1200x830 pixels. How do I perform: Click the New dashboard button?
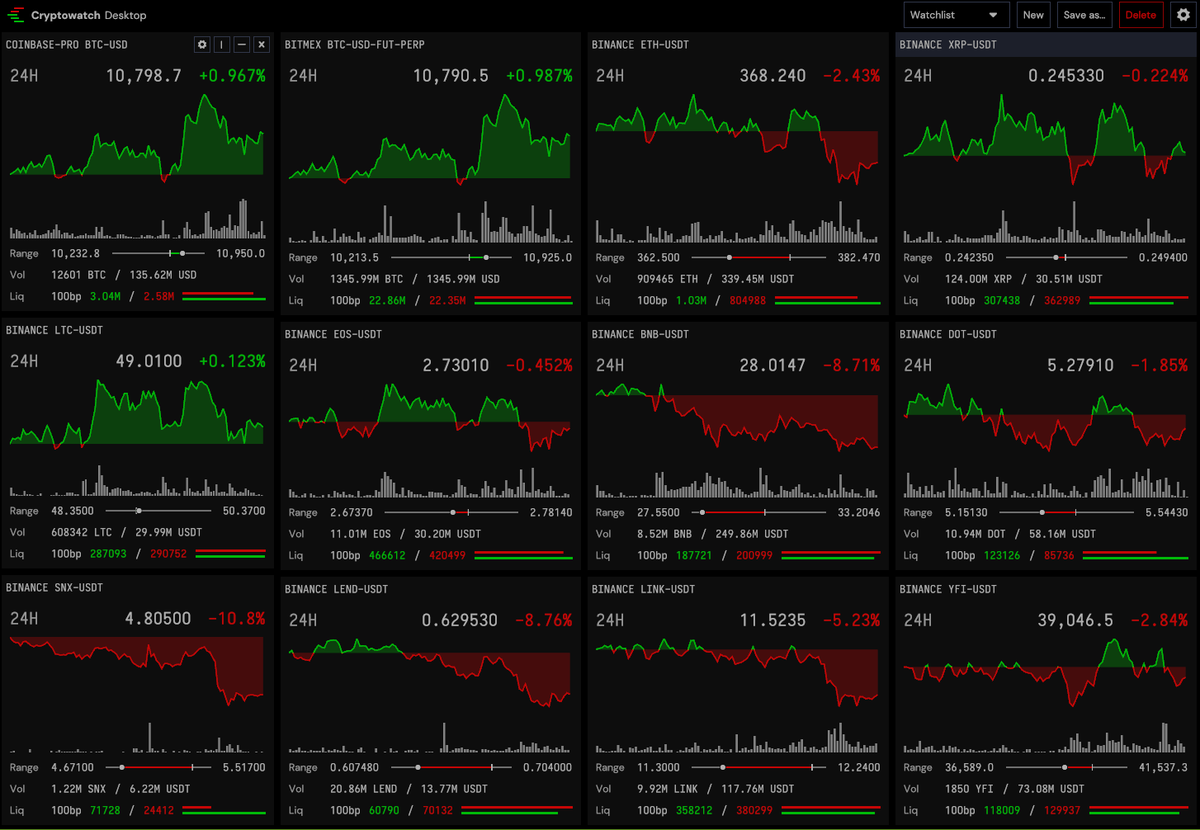coord(1033,15)
